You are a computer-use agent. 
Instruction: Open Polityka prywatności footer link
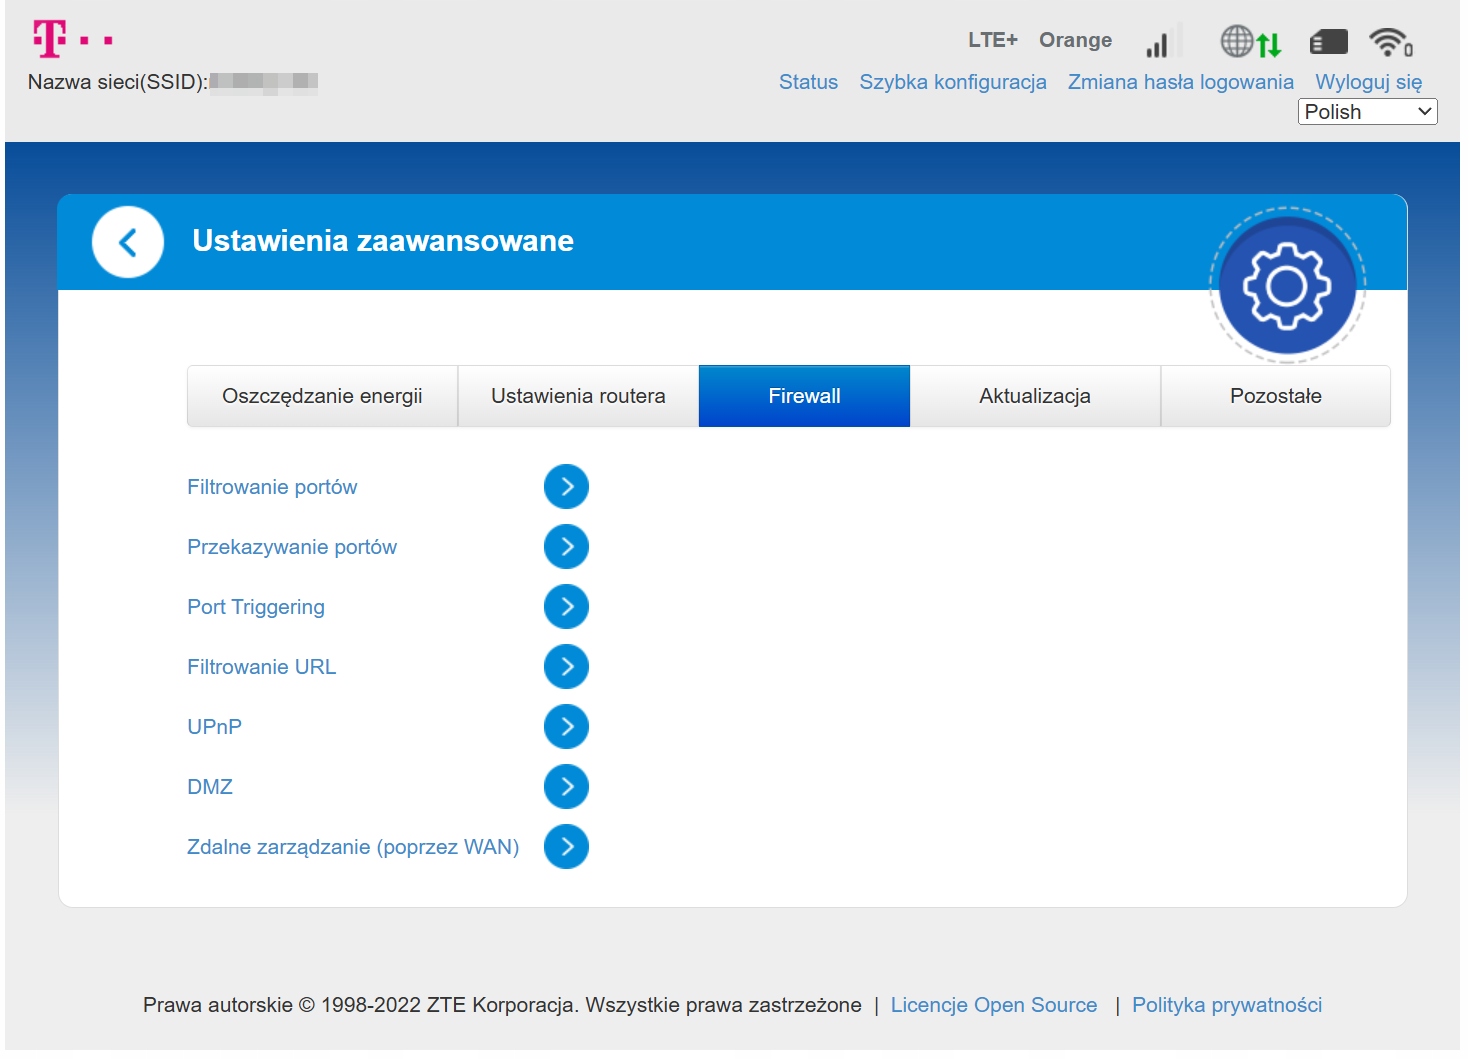coord(1226,1005)
